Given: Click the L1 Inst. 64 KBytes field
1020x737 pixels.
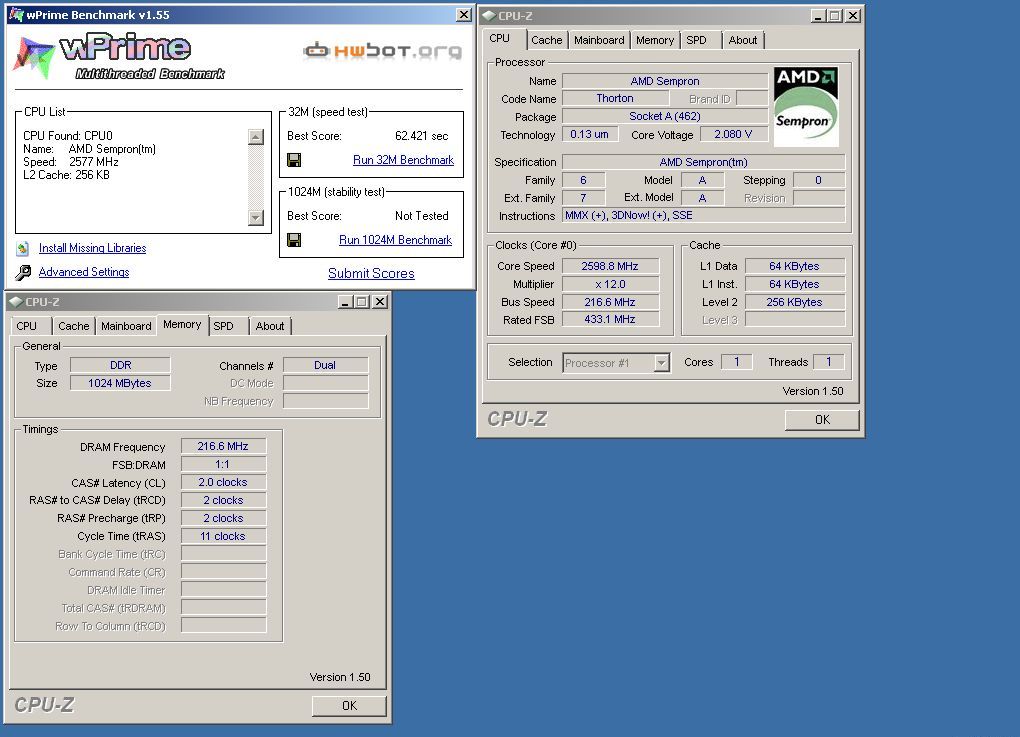Looking at the screenshot, I should (x=794, y=284).
